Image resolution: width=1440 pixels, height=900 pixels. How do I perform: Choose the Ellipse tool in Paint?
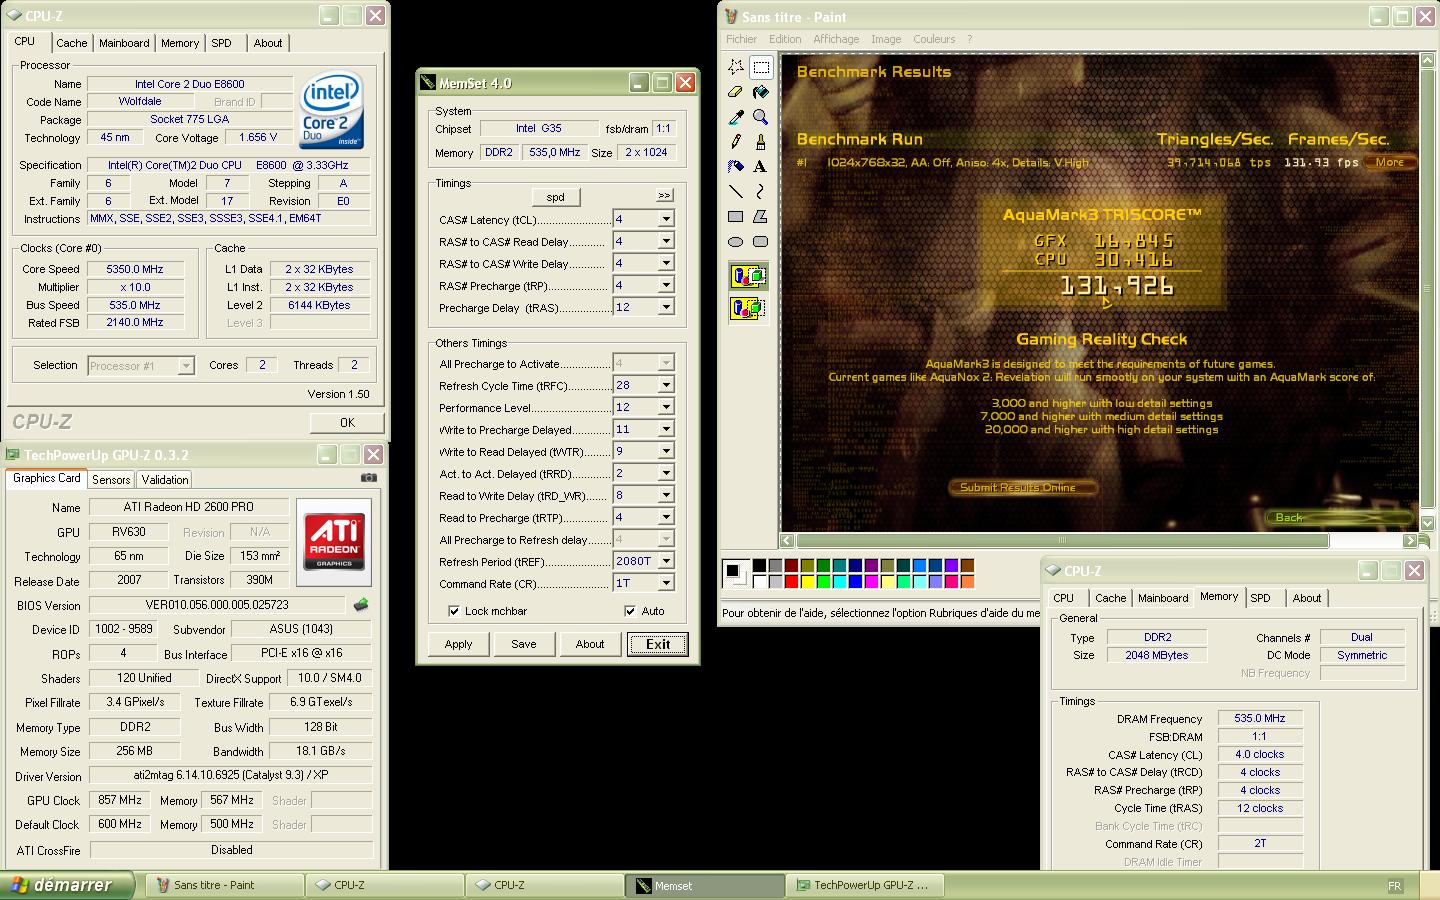[x=736, y=241]
